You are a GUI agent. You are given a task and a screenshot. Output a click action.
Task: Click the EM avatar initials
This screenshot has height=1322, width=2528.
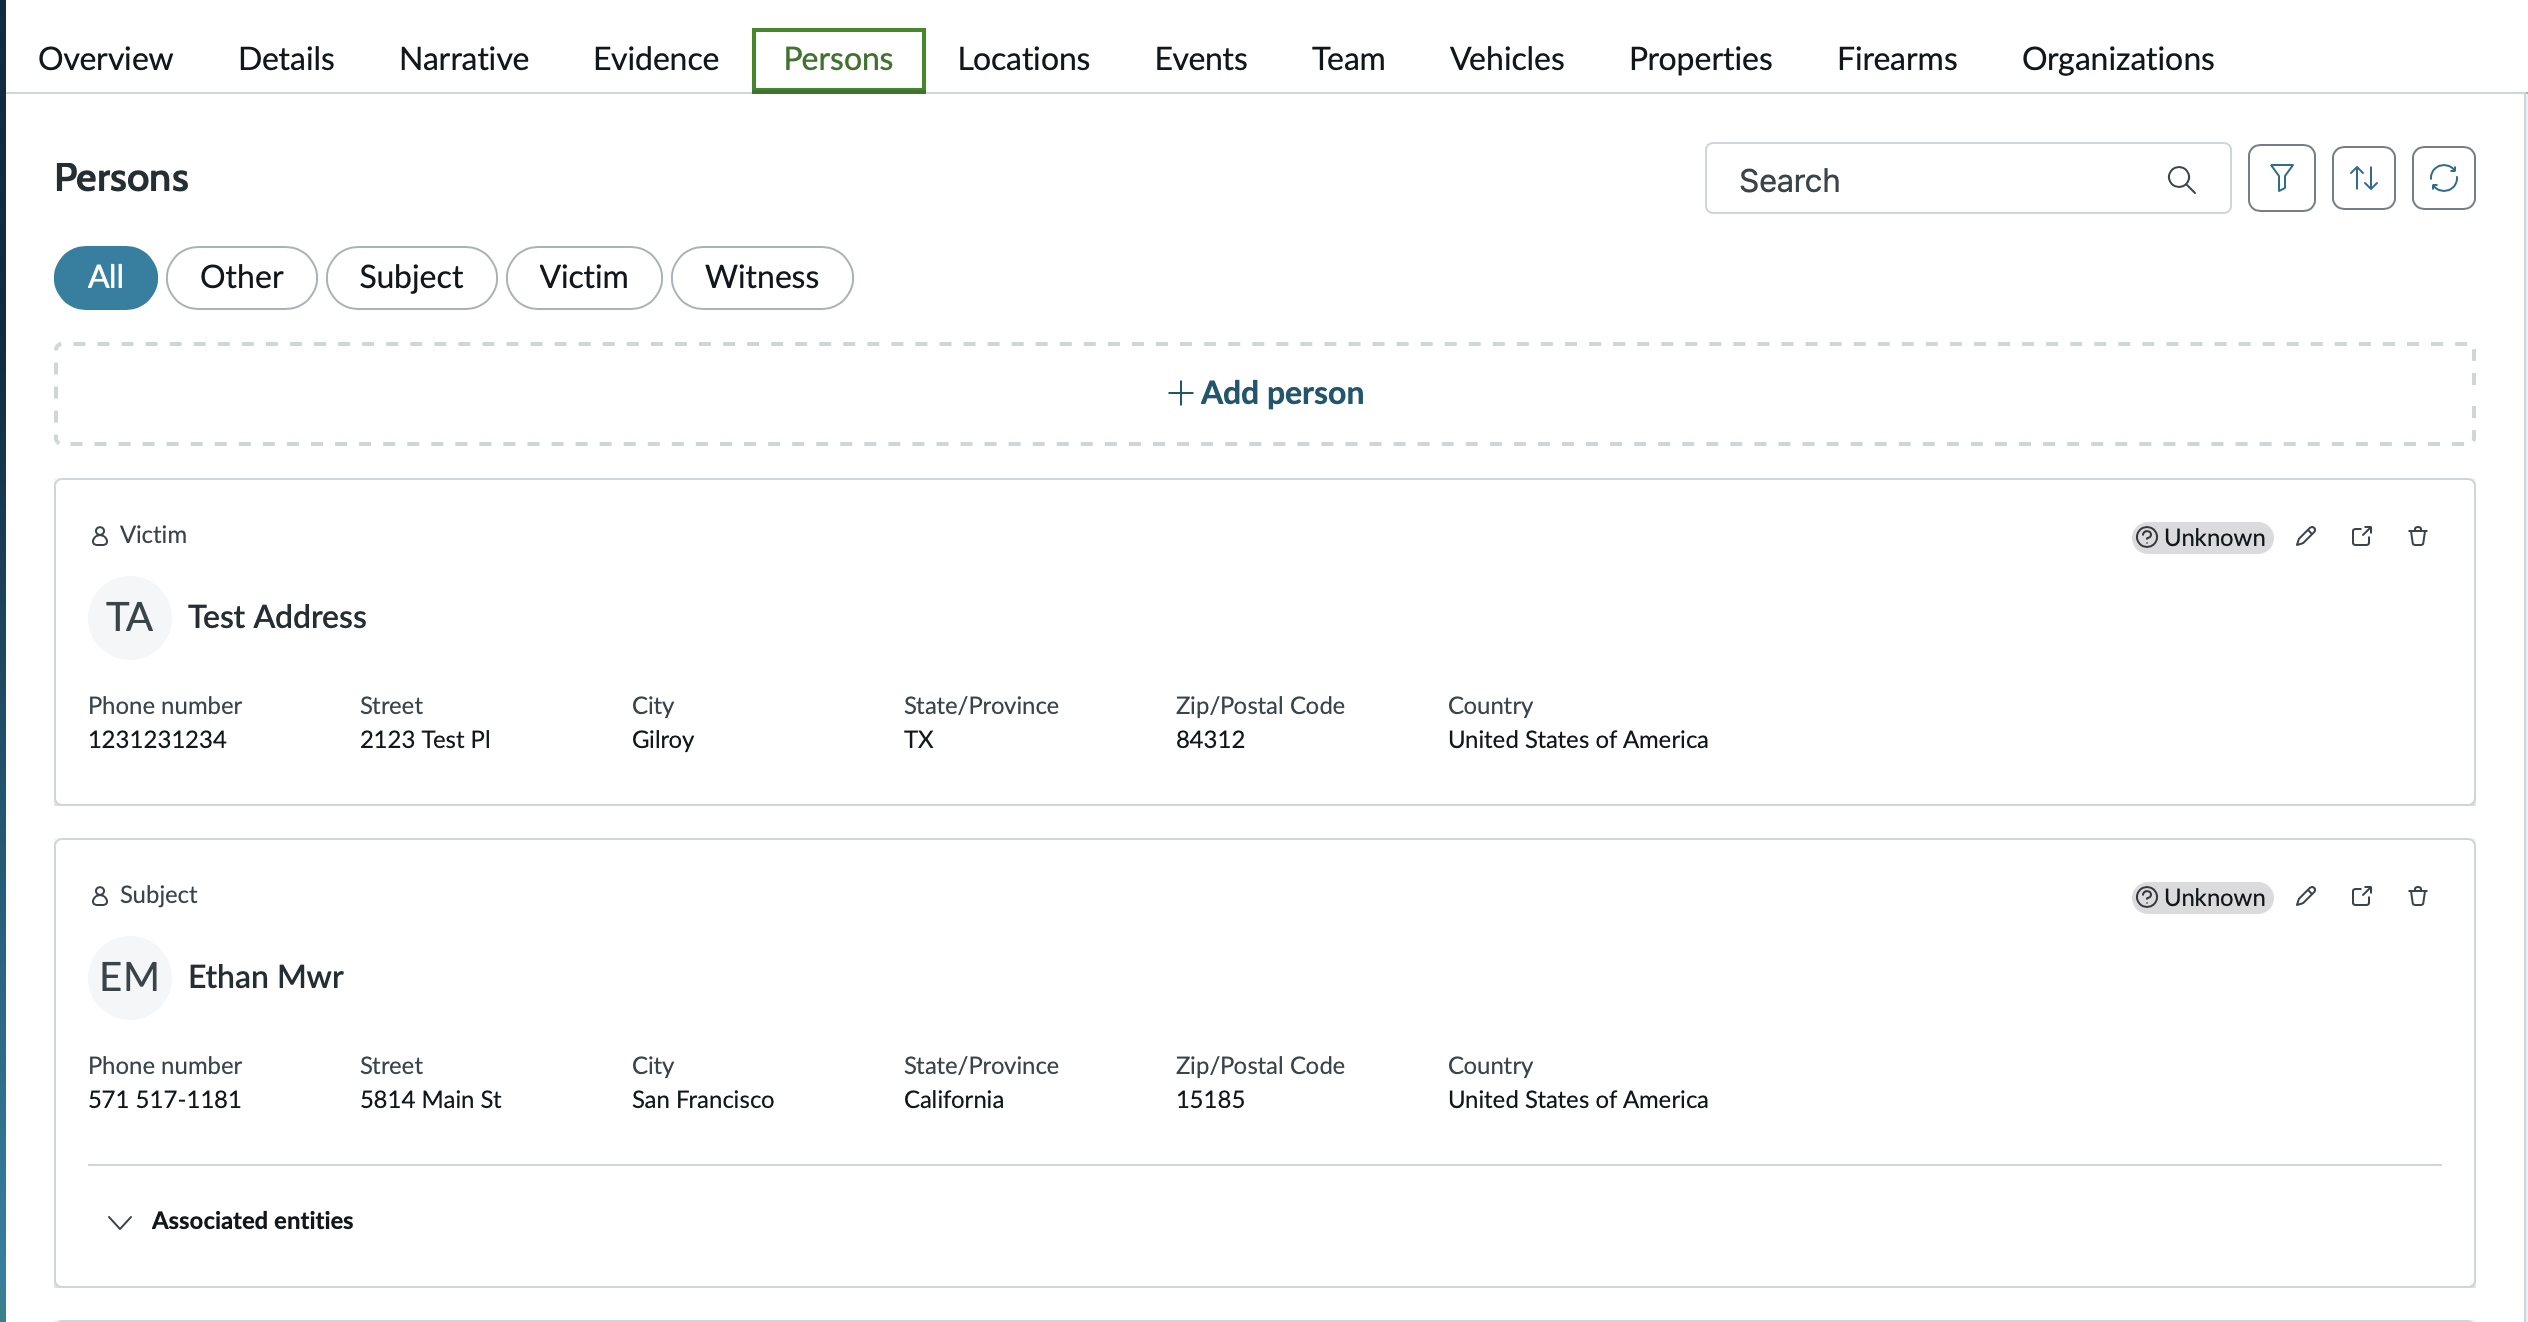coord(129,977)
